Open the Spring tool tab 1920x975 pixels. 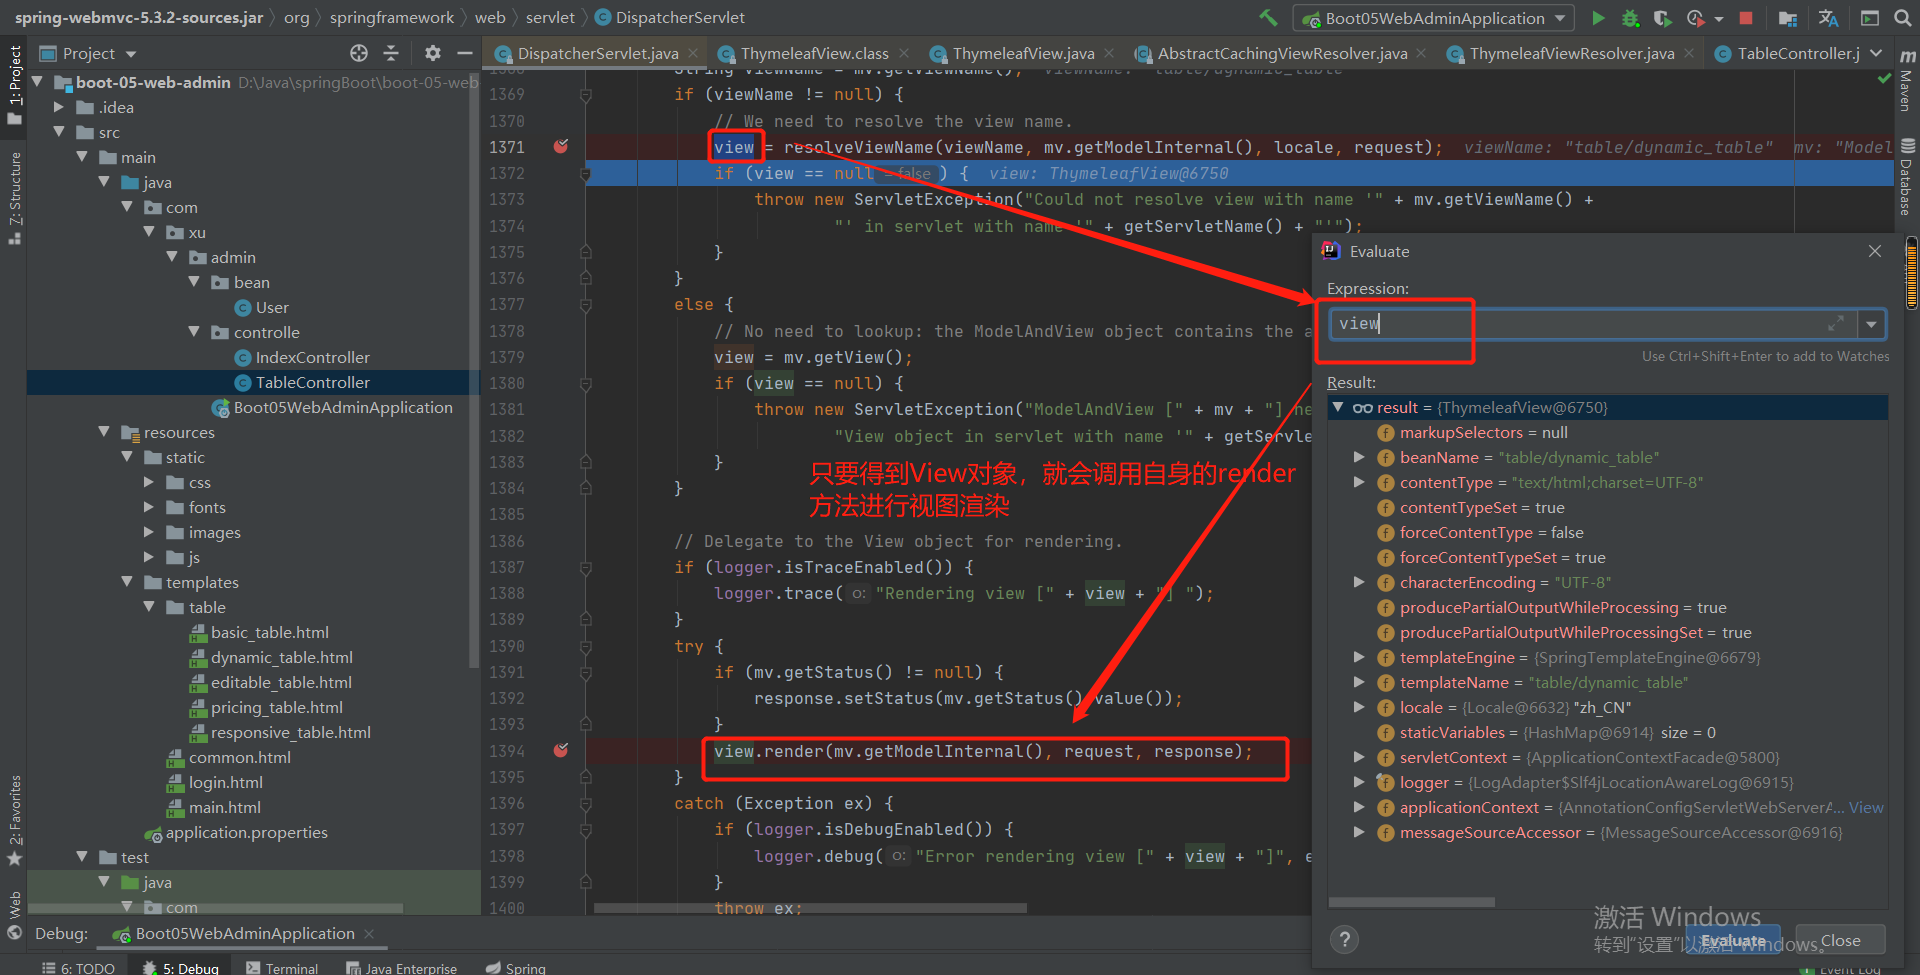click(x=516, y=967)
